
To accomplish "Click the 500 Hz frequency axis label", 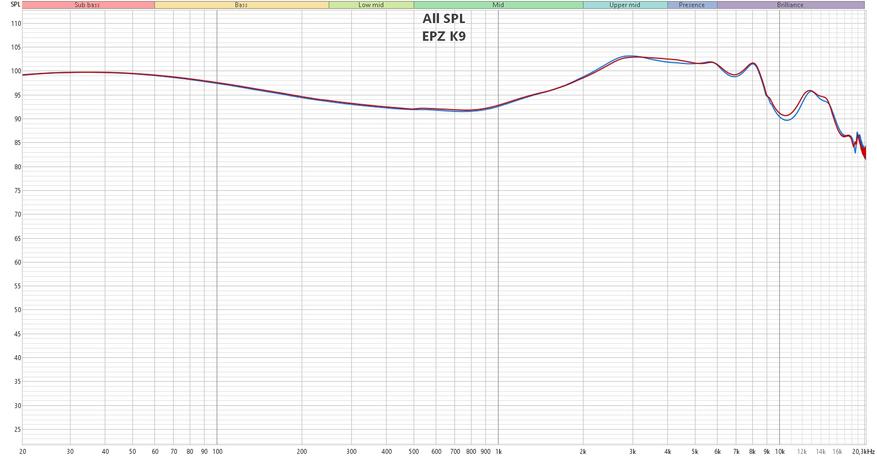I will coord(414,451).
